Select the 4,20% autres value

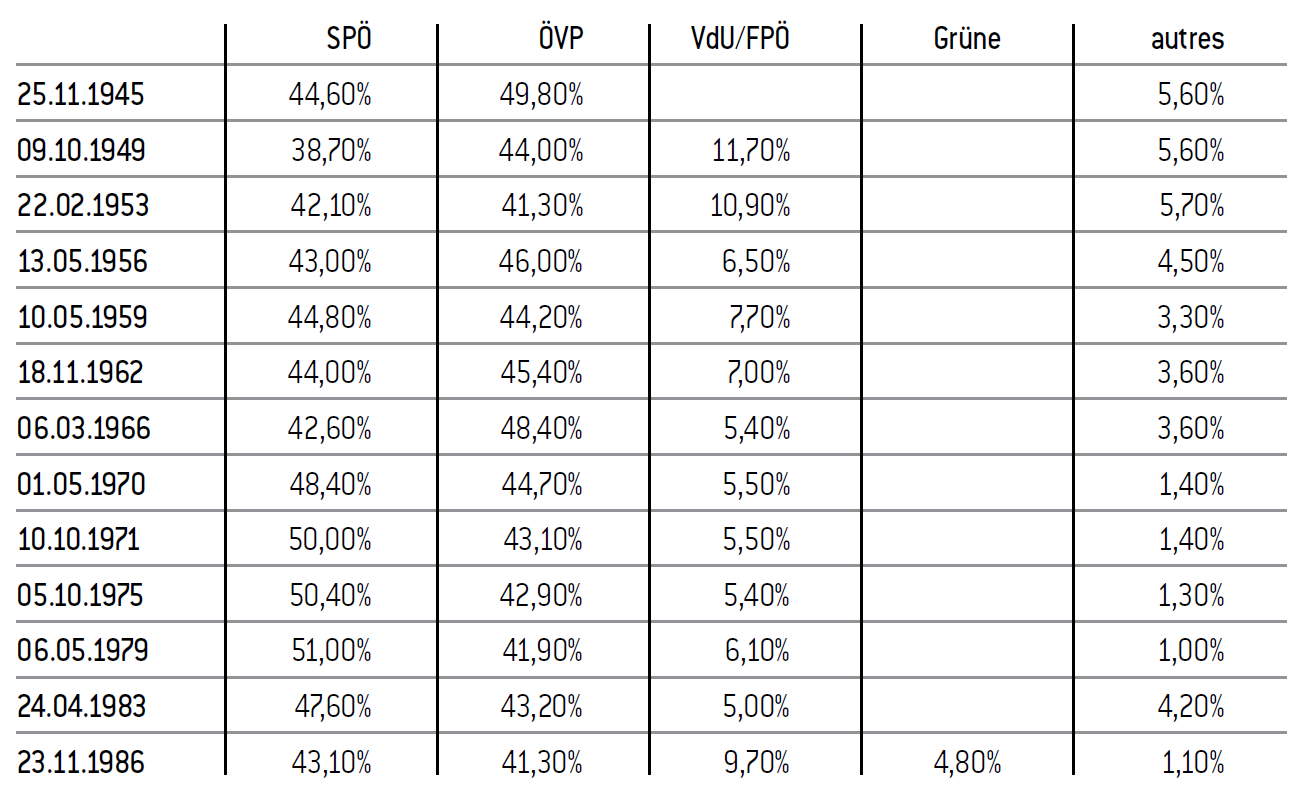click(x=1191, y=707)
